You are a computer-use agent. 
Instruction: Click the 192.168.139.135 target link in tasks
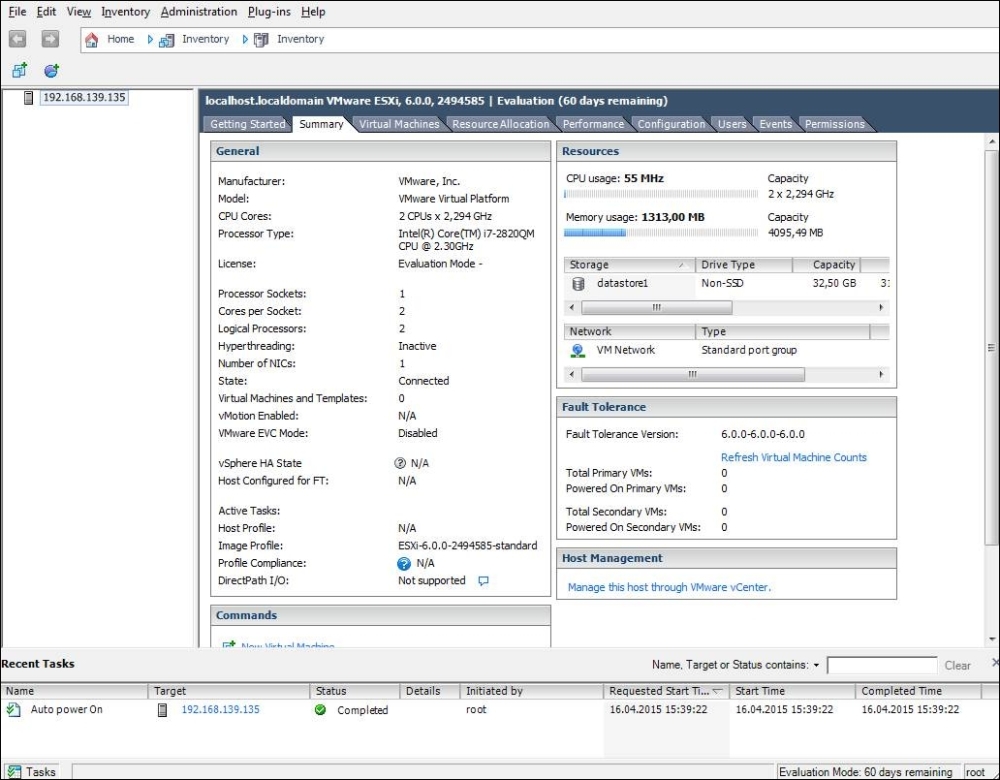pyautogui.click(x=221, y=709)
